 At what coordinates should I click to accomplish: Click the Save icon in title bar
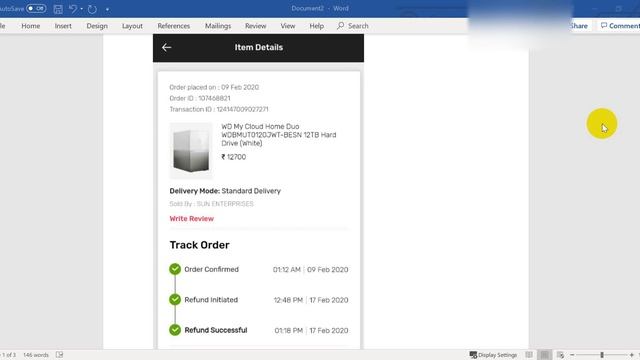coord(58,9)
